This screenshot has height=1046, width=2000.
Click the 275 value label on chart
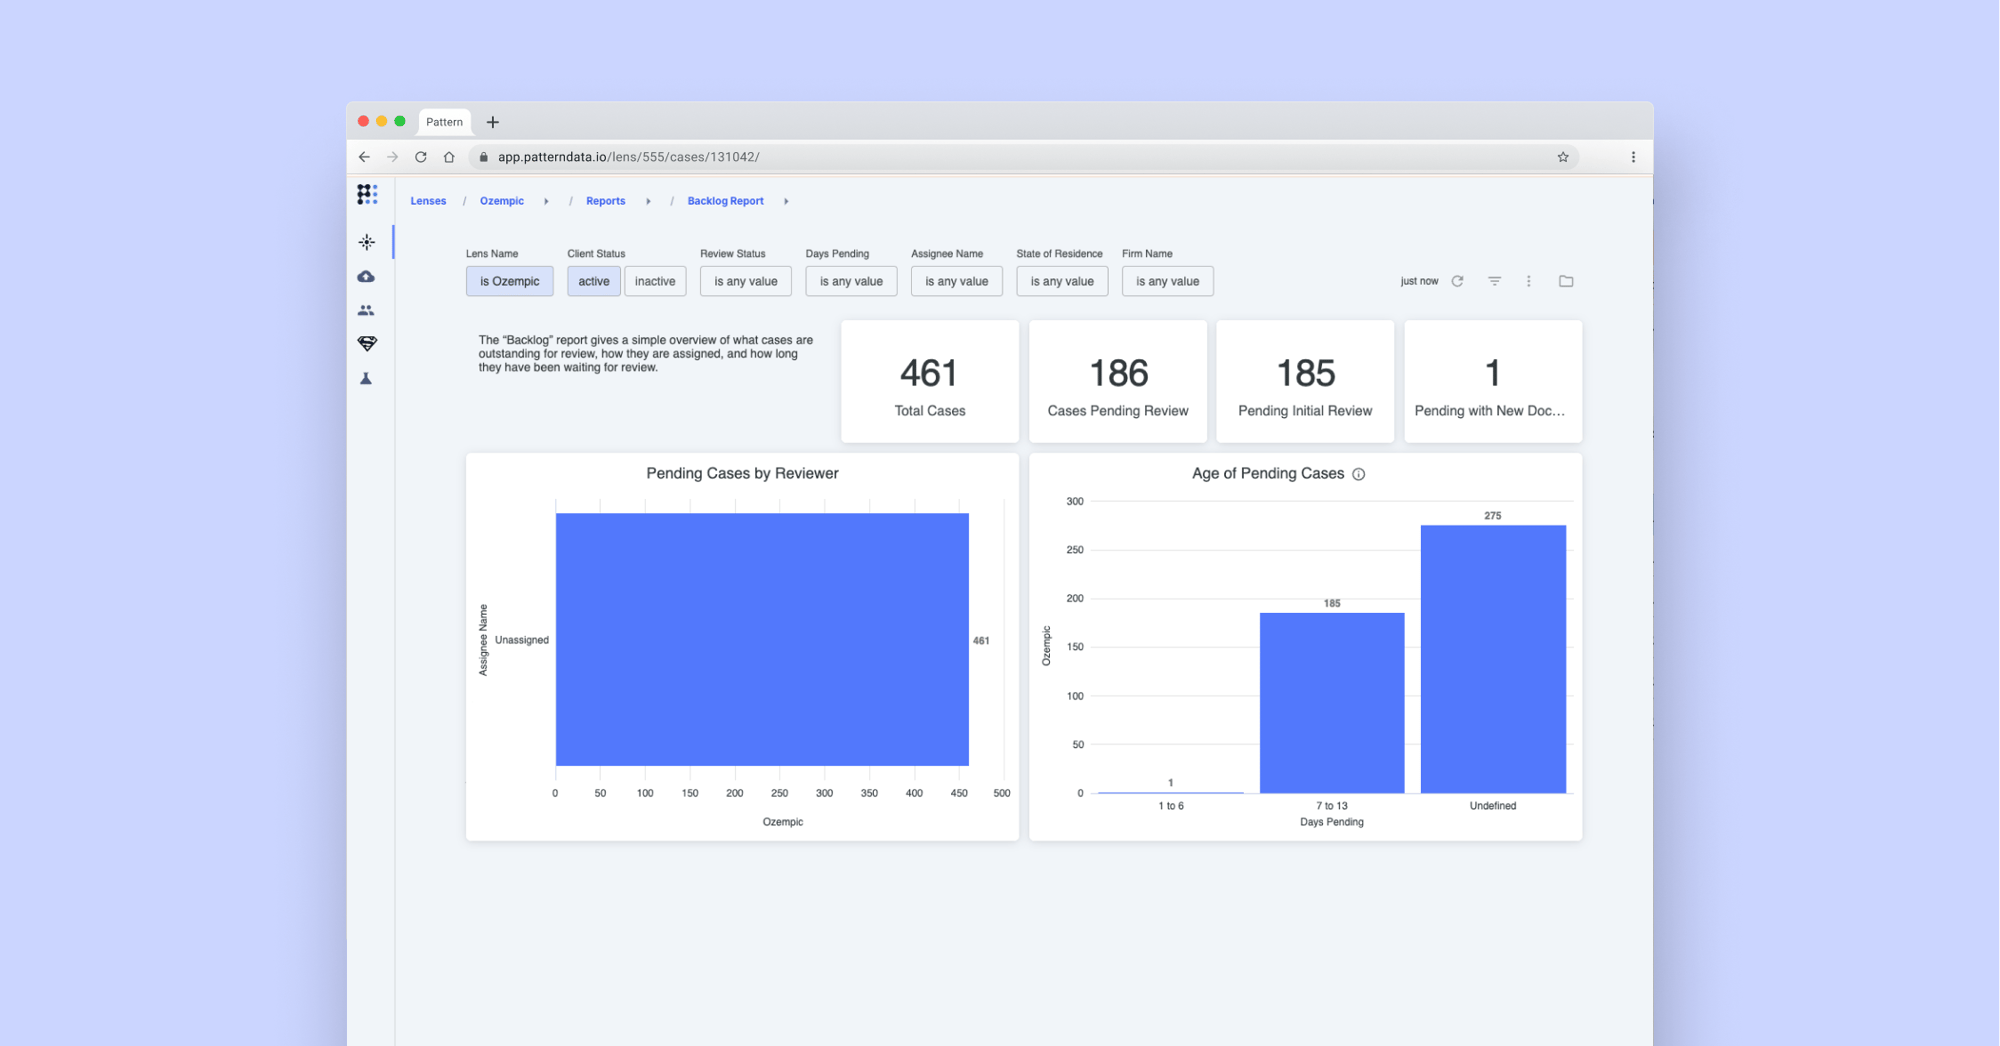tap(1493, 516)
